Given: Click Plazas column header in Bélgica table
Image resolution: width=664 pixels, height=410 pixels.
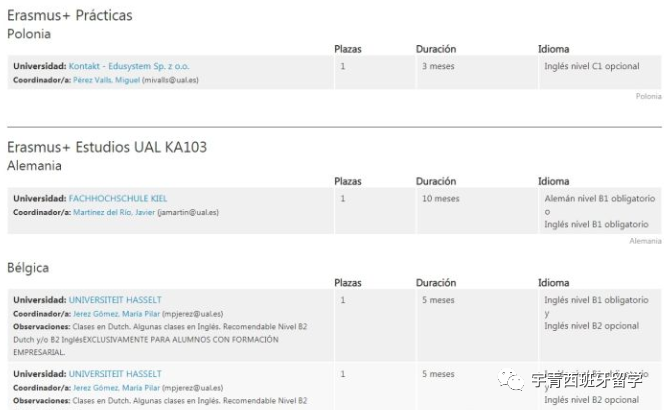Looking at the screenshot, I should (x=348, y=283).
